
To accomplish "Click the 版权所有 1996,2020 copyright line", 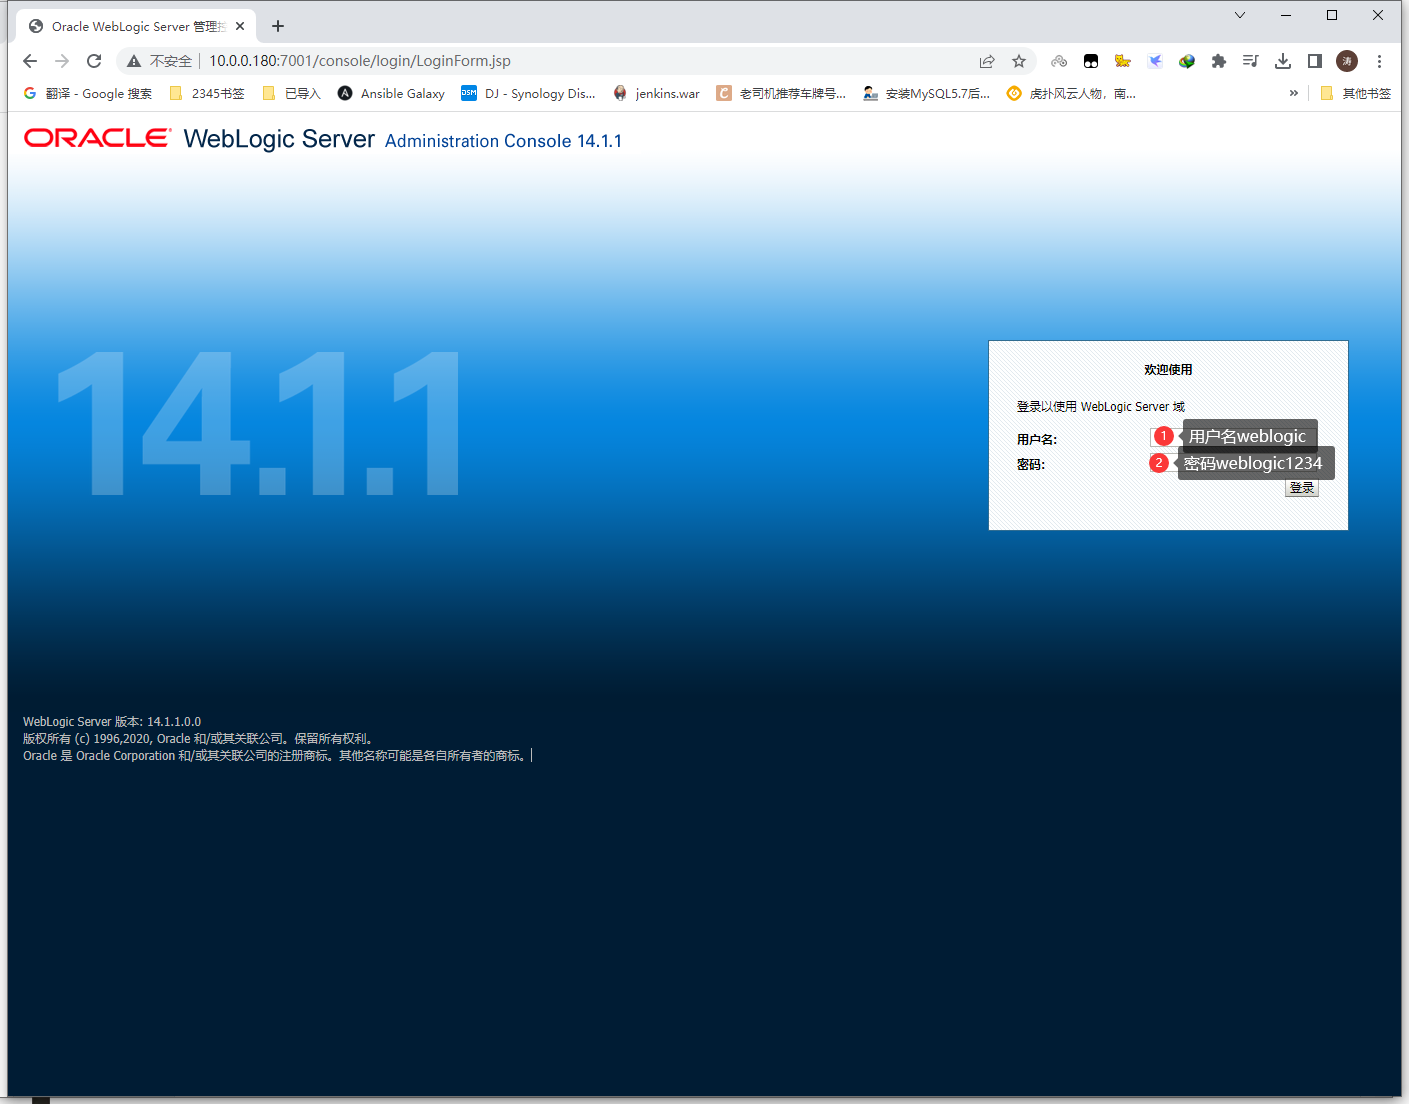I will coord(198,739).
